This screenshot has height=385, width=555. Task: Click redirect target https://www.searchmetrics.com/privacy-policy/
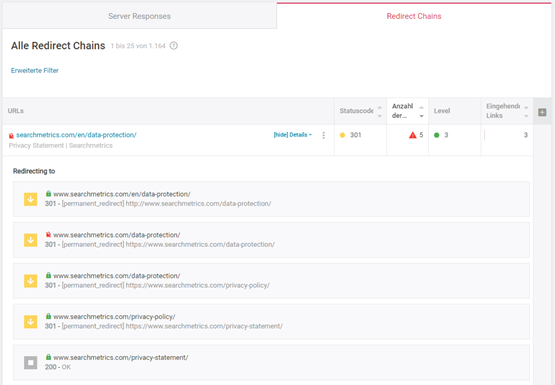(198, 285)
